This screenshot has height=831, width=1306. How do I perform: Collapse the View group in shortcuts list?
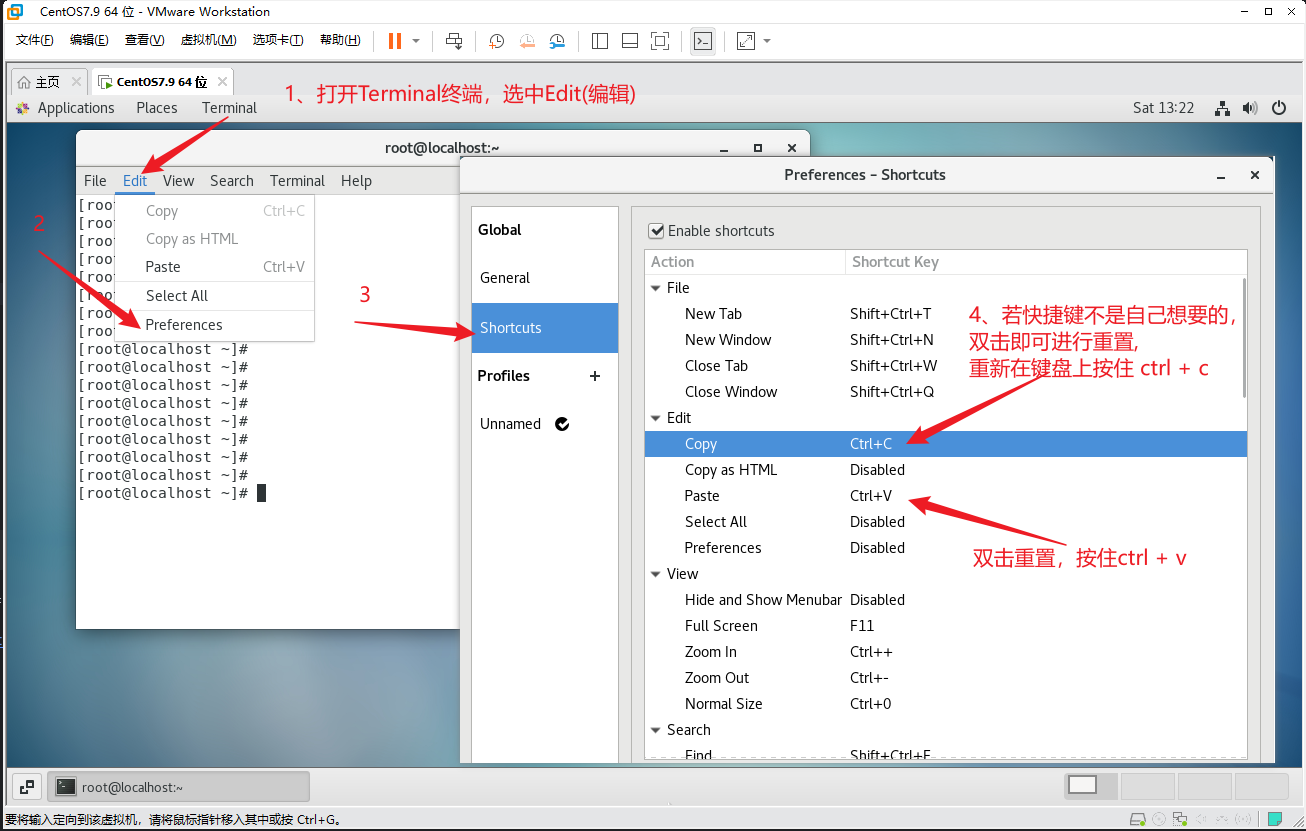[656, 574]
